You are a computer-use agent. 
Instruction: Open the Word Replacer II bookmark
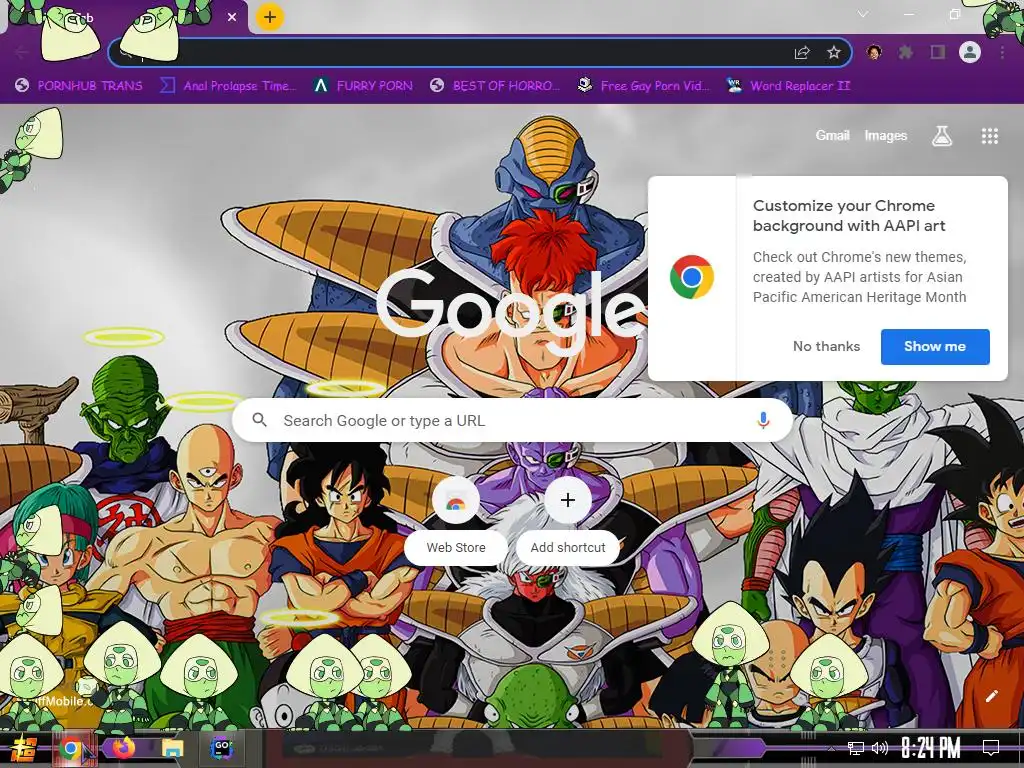point(788,86)
